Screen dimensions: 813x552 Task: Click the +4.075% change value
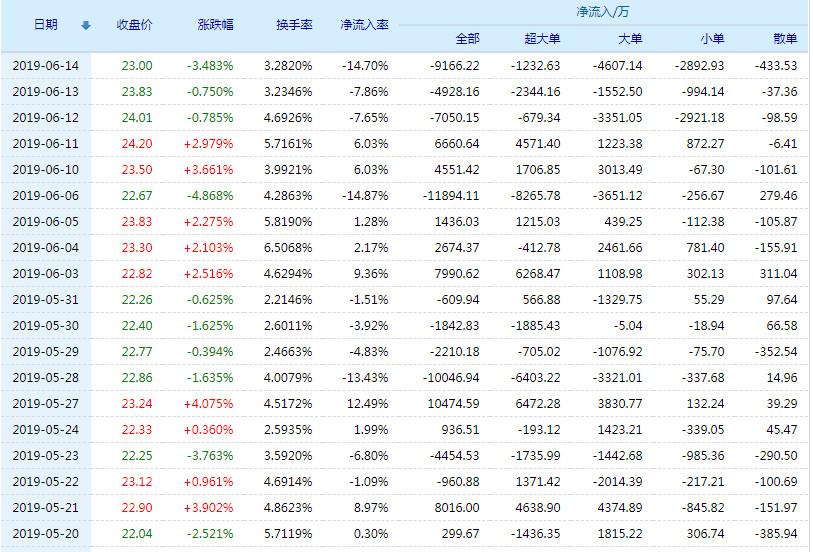coord(210,404)
